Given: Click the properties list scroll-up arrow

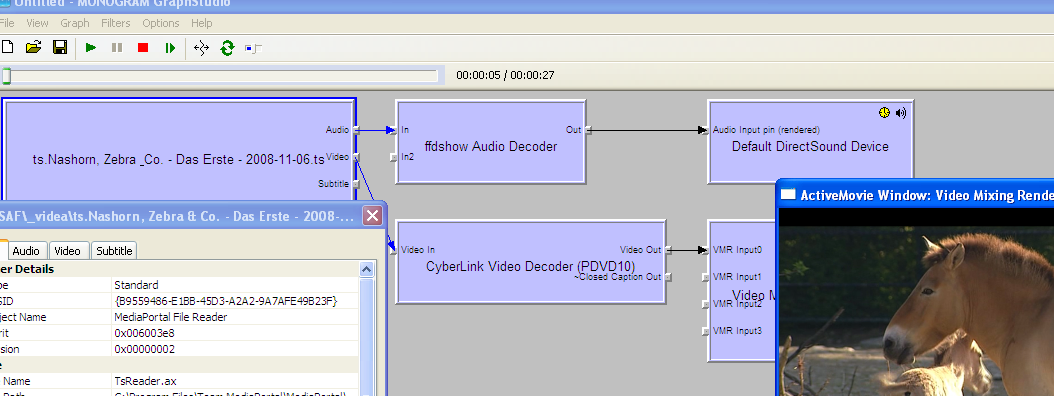Looking at the screenshot, I should 367,270.
